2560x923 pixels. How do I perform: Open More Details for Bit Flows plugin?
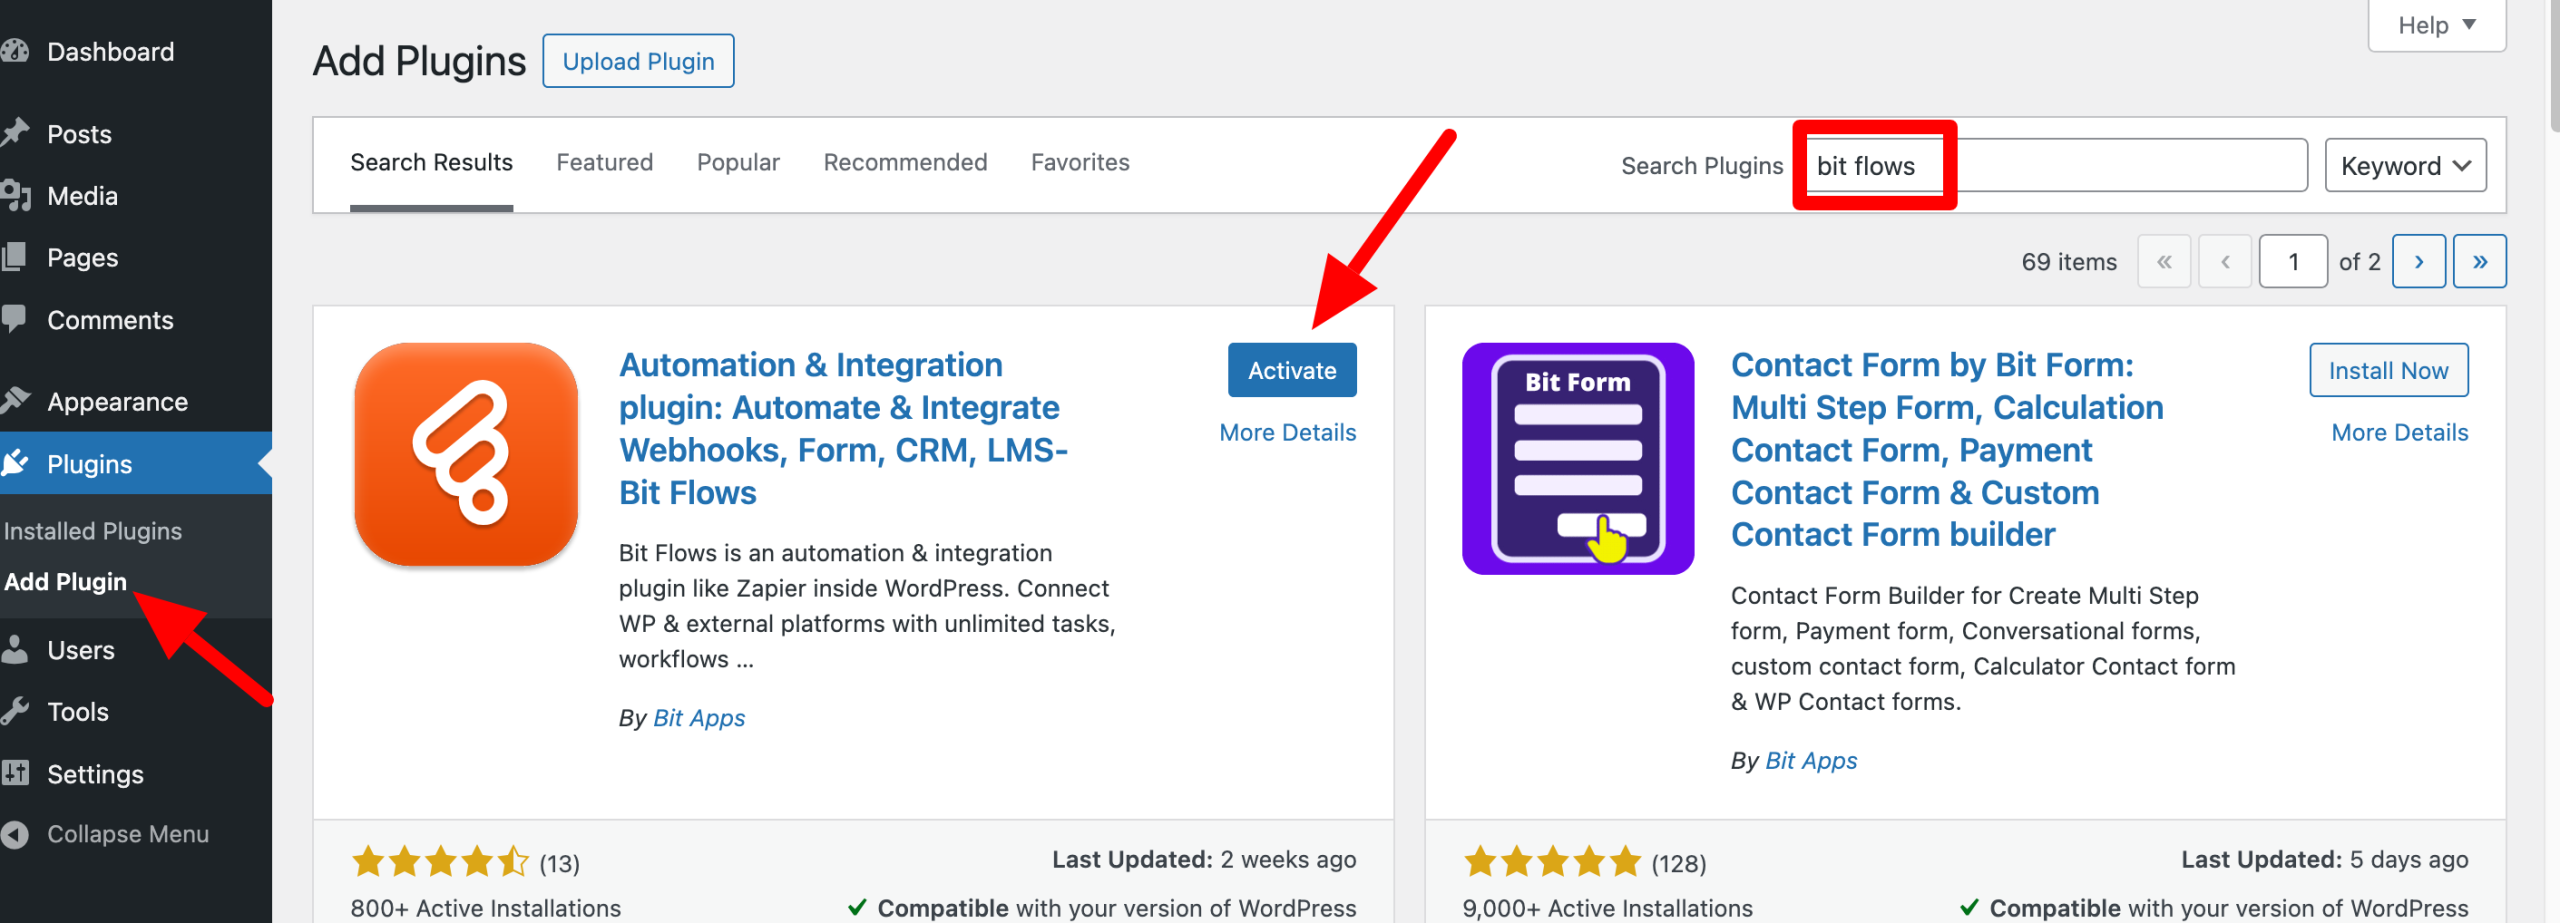click(x=1288, y=432)
